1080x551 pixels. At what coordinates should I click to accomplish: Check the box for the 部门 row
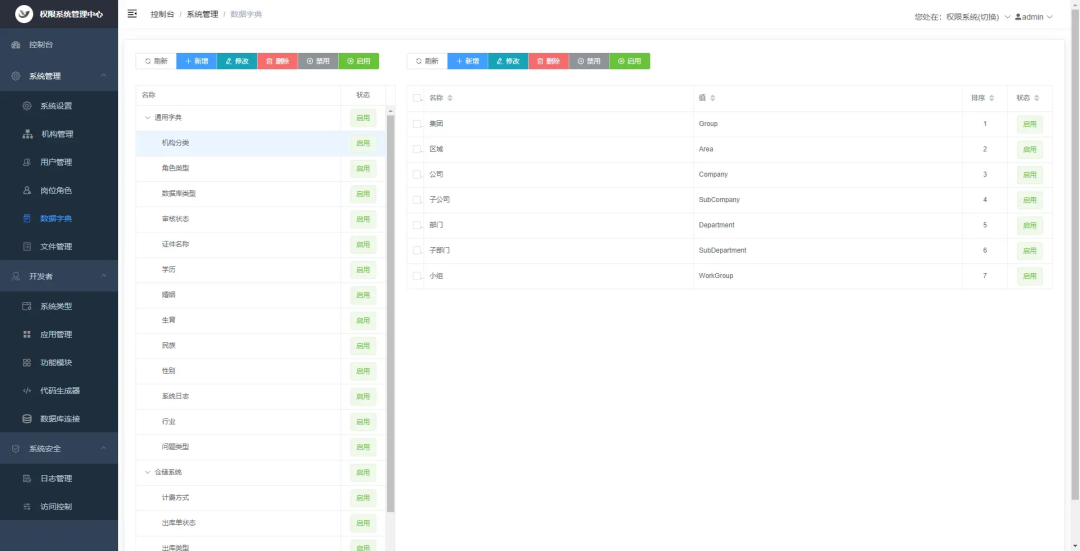pos(417,225)
